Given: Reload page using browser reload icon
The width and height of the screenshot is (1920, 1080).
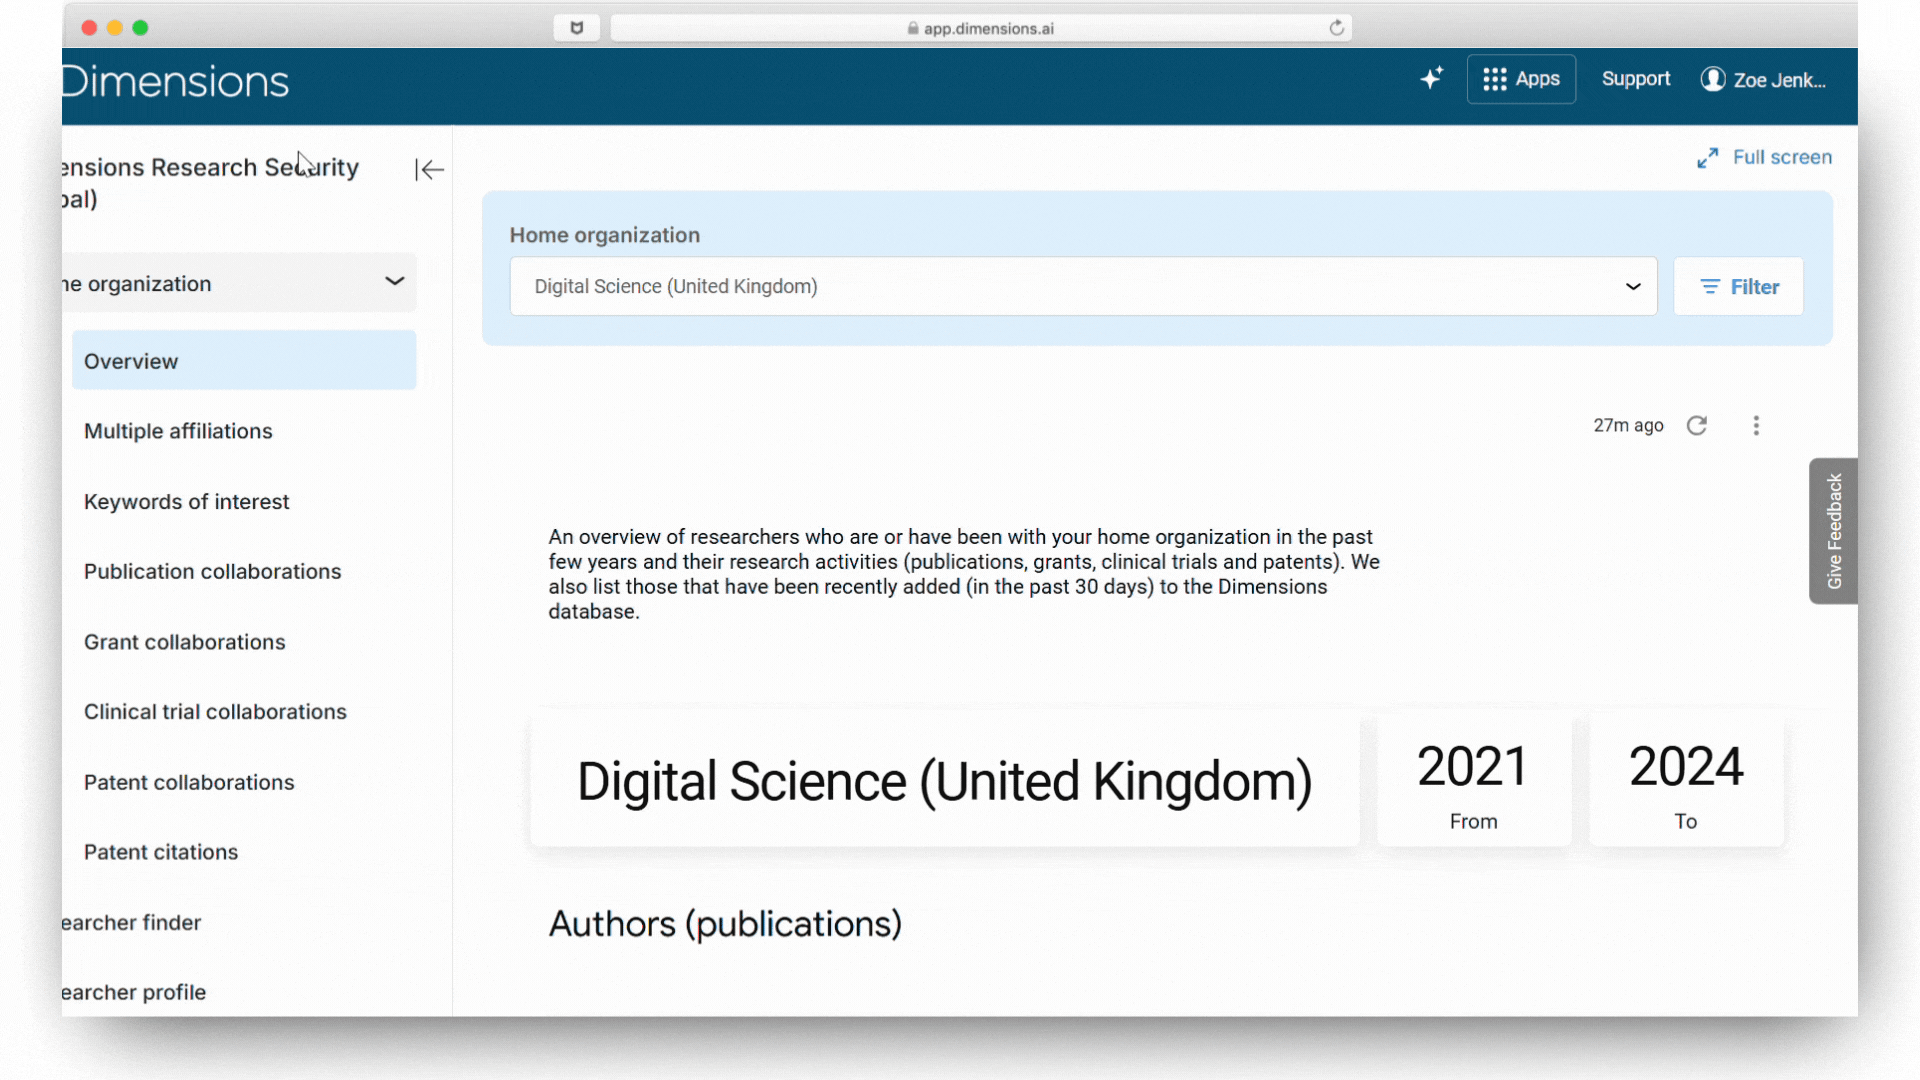Looking at the screenshot, I should coord(1336,28).
